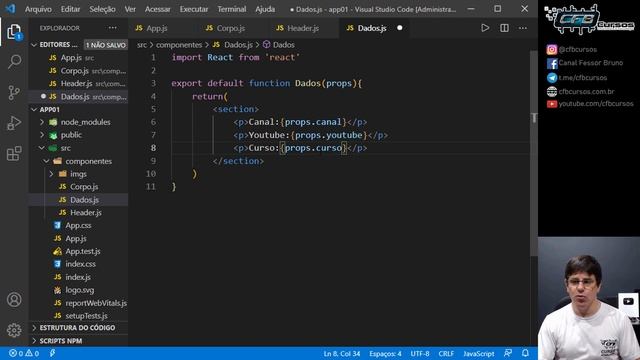640x360 pixels.
Task: Open the Accounts icon
Action: (x=14, y=300)
